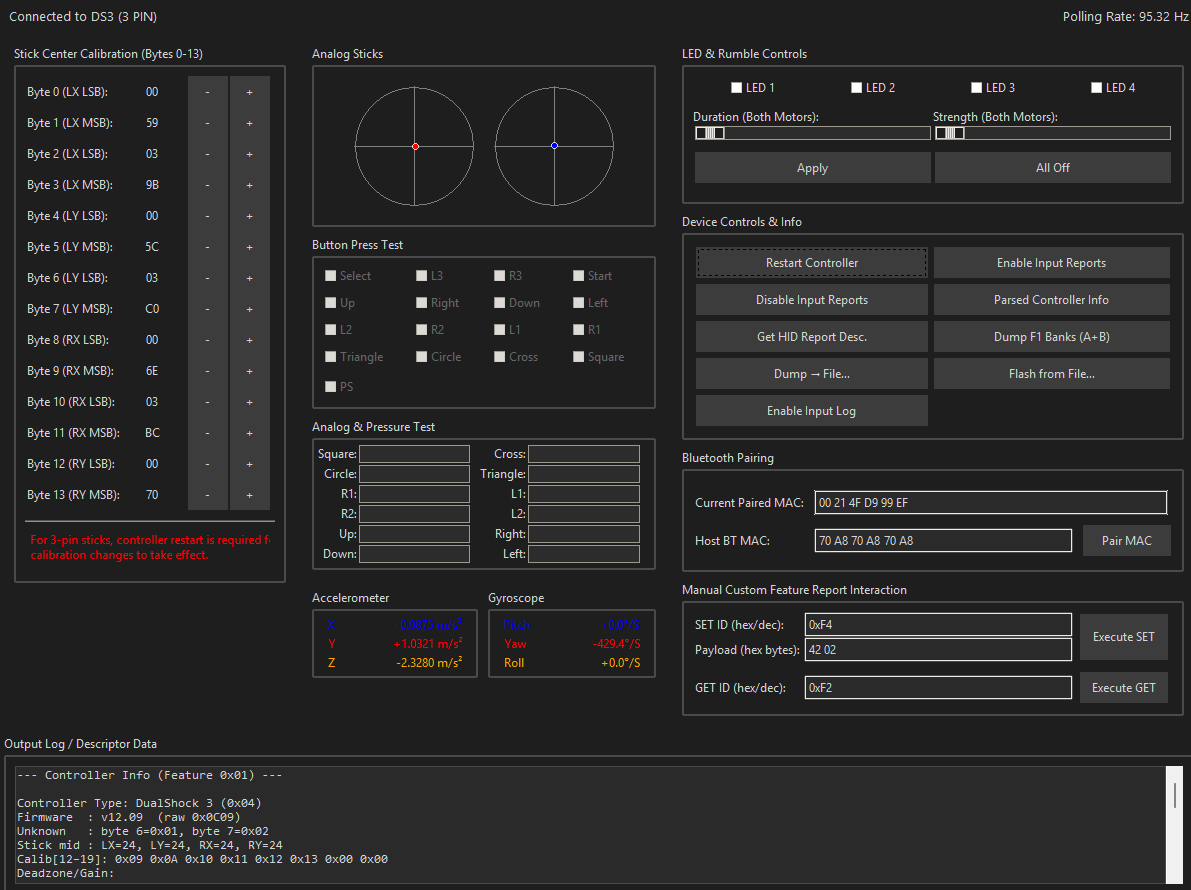Decrease Byte 12 (RY LSB) value
1191x890 pixels.
tap(207, 464)
